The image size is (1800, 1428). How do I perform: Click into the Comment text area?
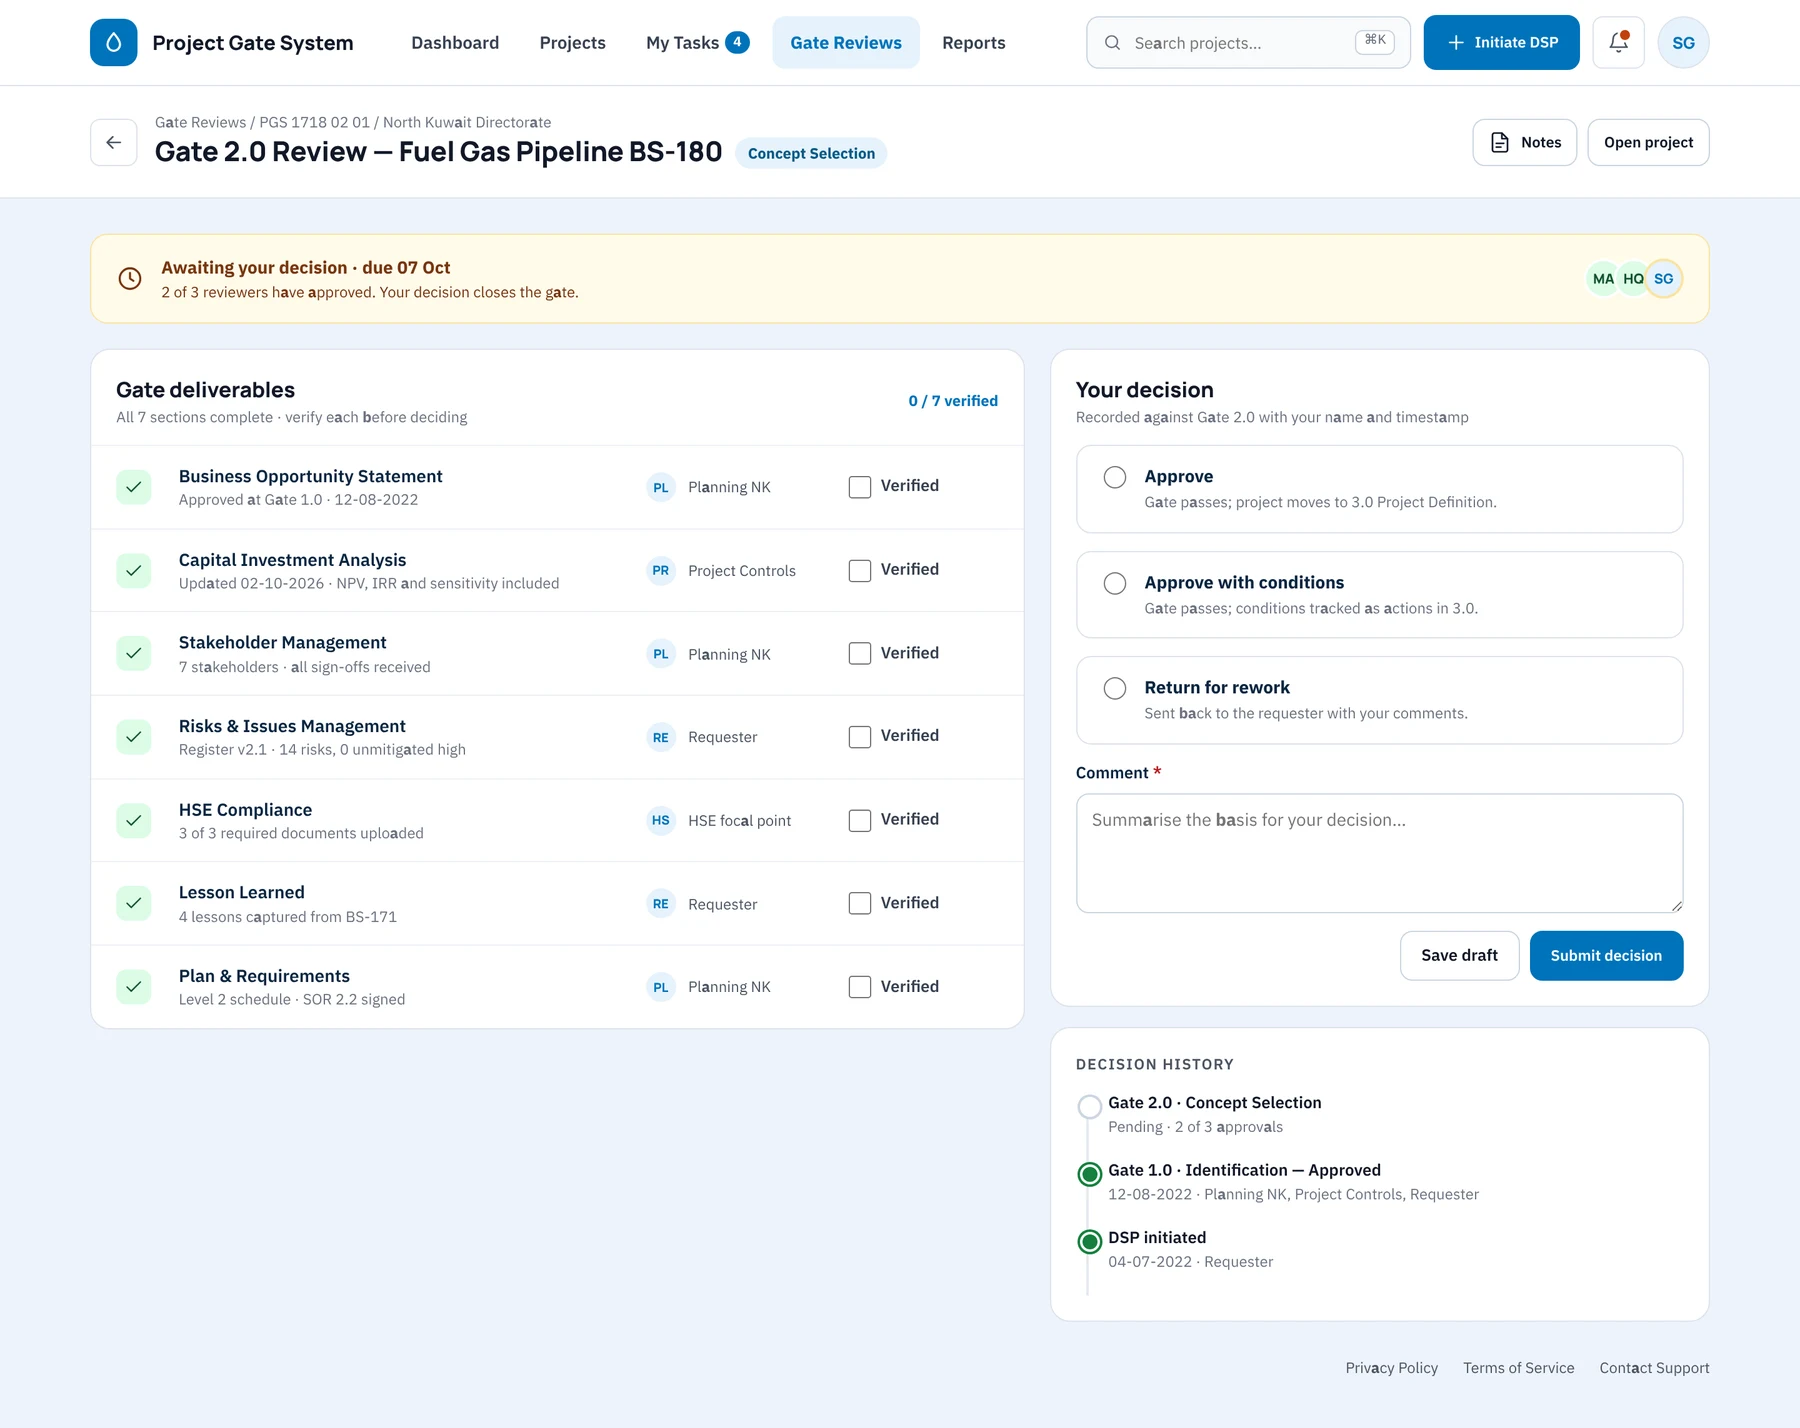click(x=1379, y=853)
